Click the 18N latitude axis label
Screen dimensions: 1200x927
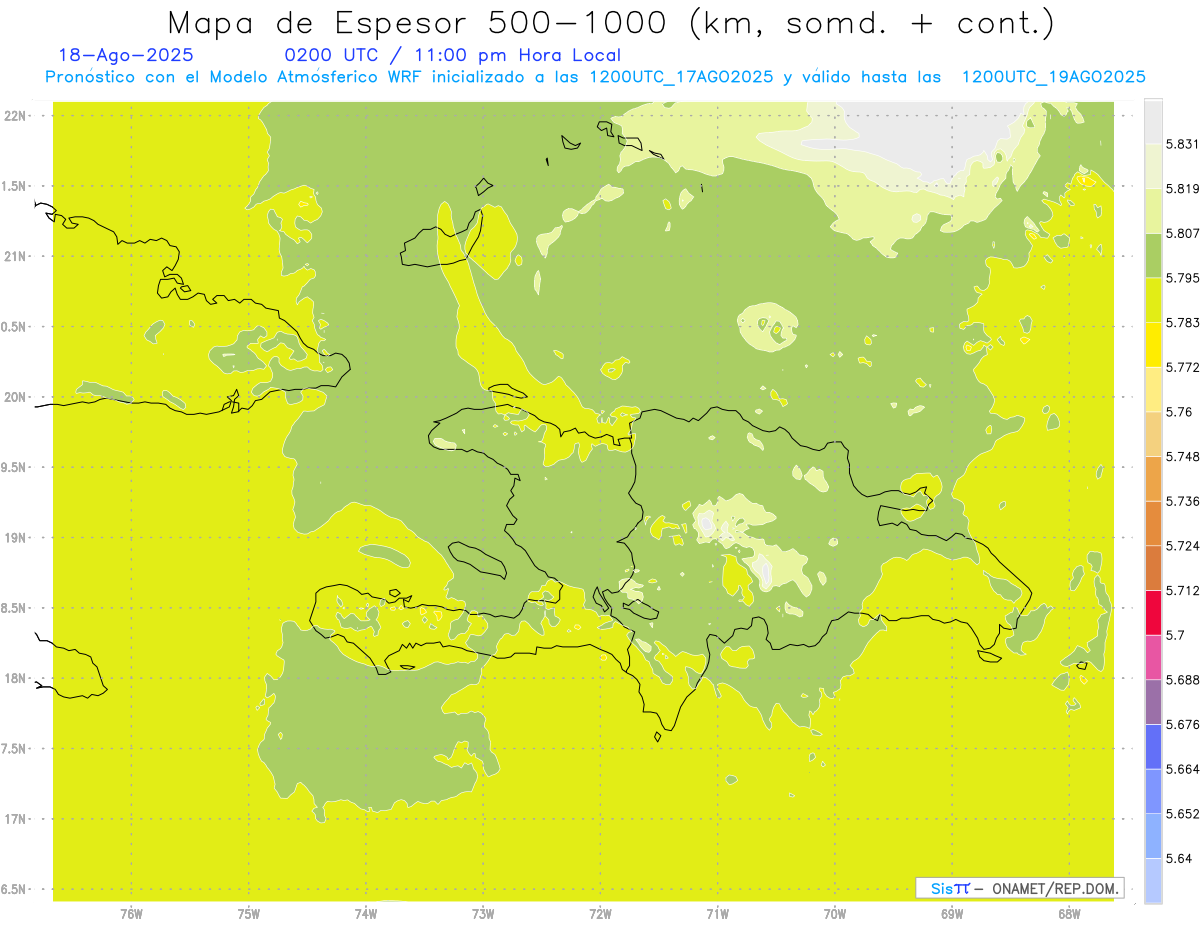pyautogui.click(x=16, y=679)
